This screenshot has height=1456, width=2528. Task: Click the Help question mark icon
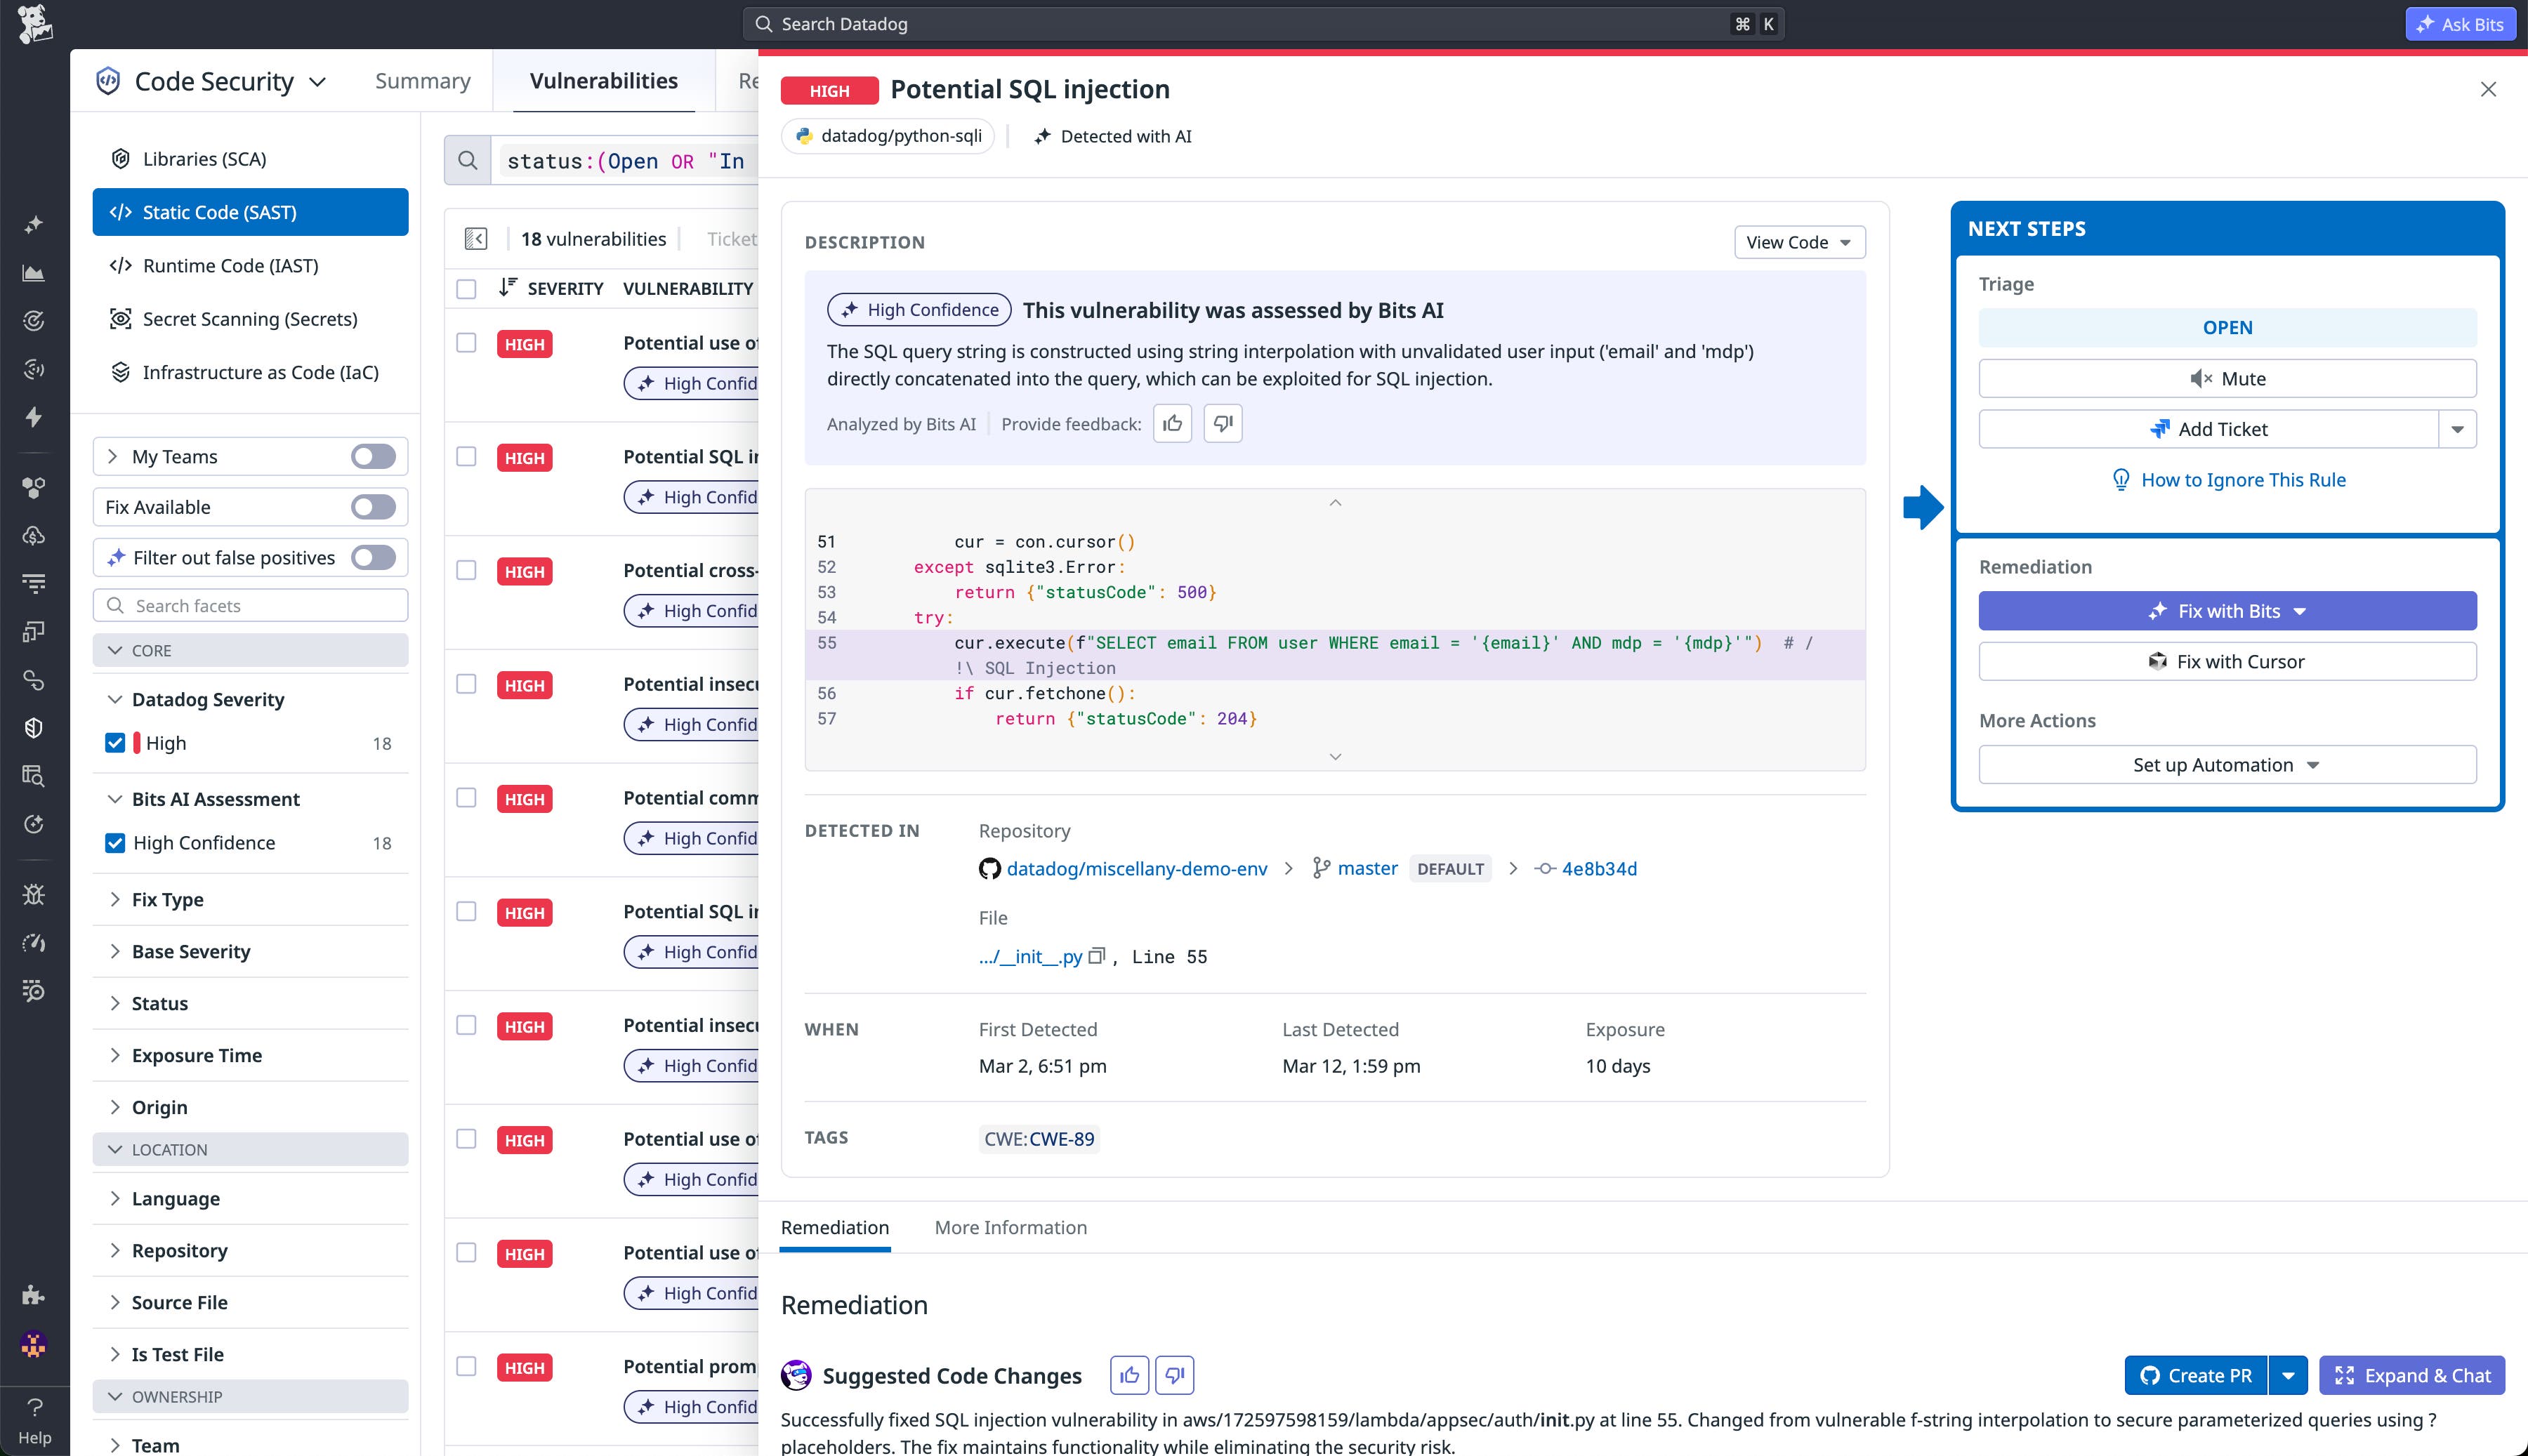pos(34,1408)
